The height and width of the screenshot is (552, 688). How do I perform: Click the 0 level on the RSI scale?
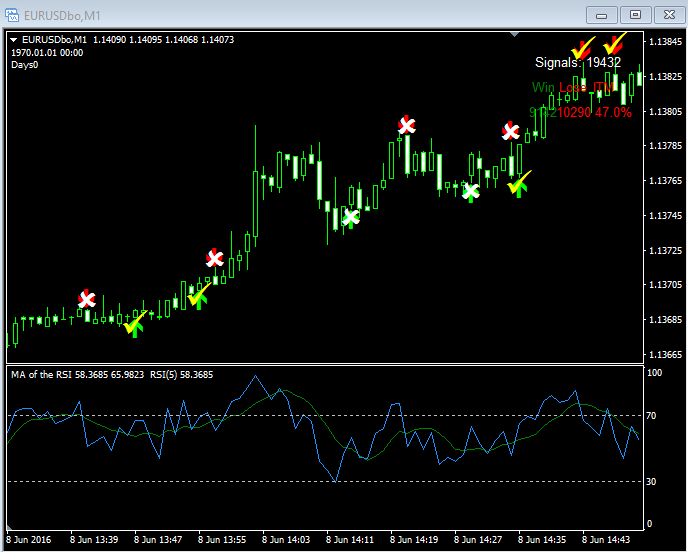pos(650,523)
